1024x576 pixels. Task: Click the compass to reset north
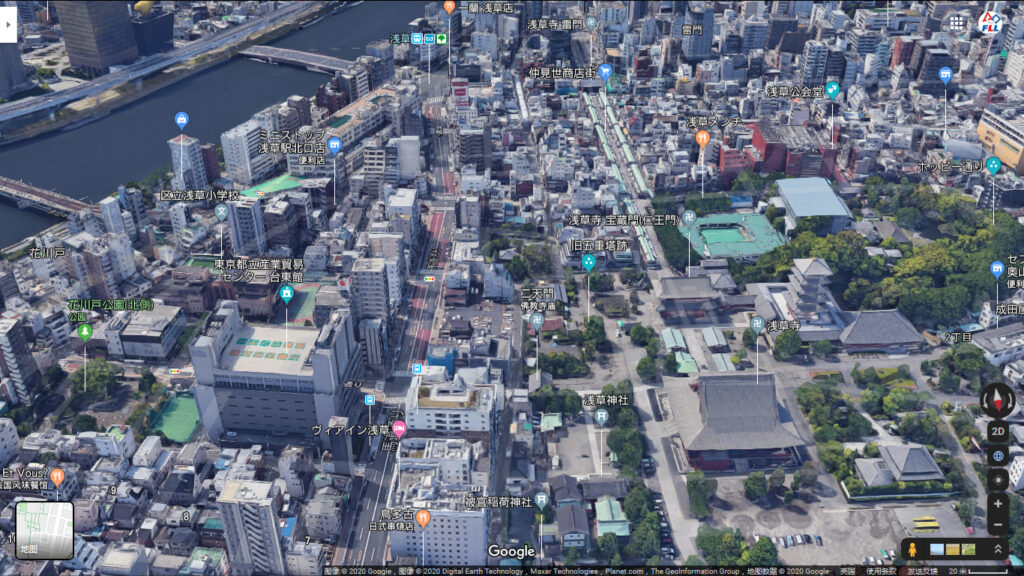(x=997, y=400)
